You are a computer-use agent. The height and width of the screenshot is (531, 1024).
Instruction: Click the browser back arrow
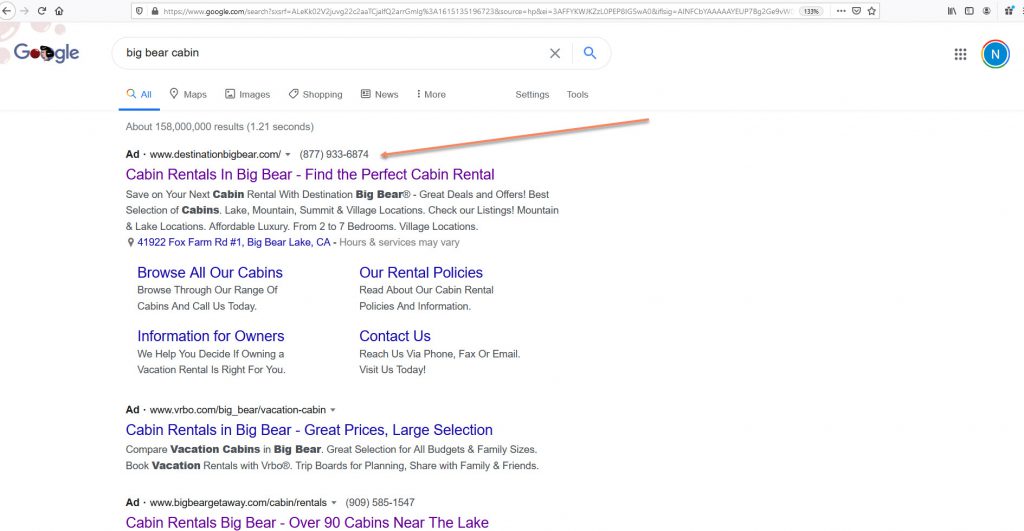point(6,11)
